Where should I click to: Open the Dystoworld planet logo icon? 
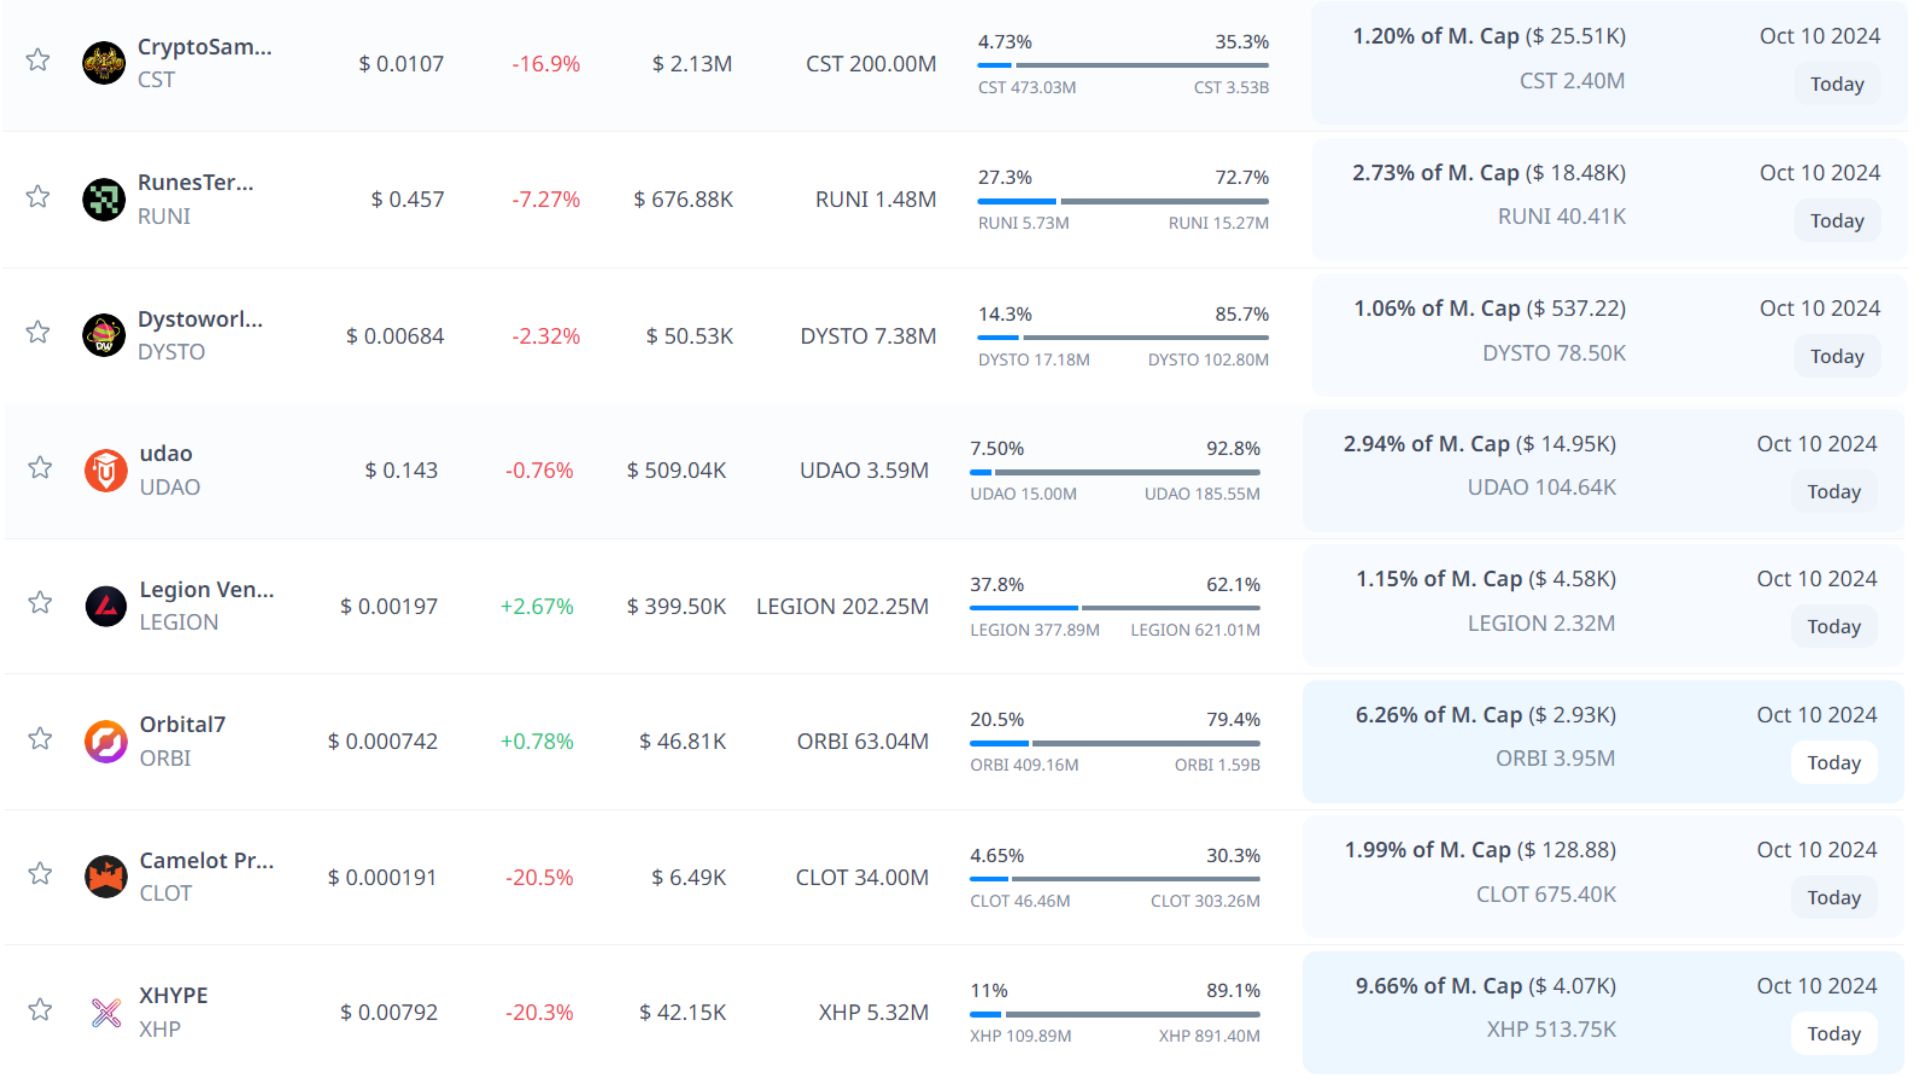click(104, 335)
